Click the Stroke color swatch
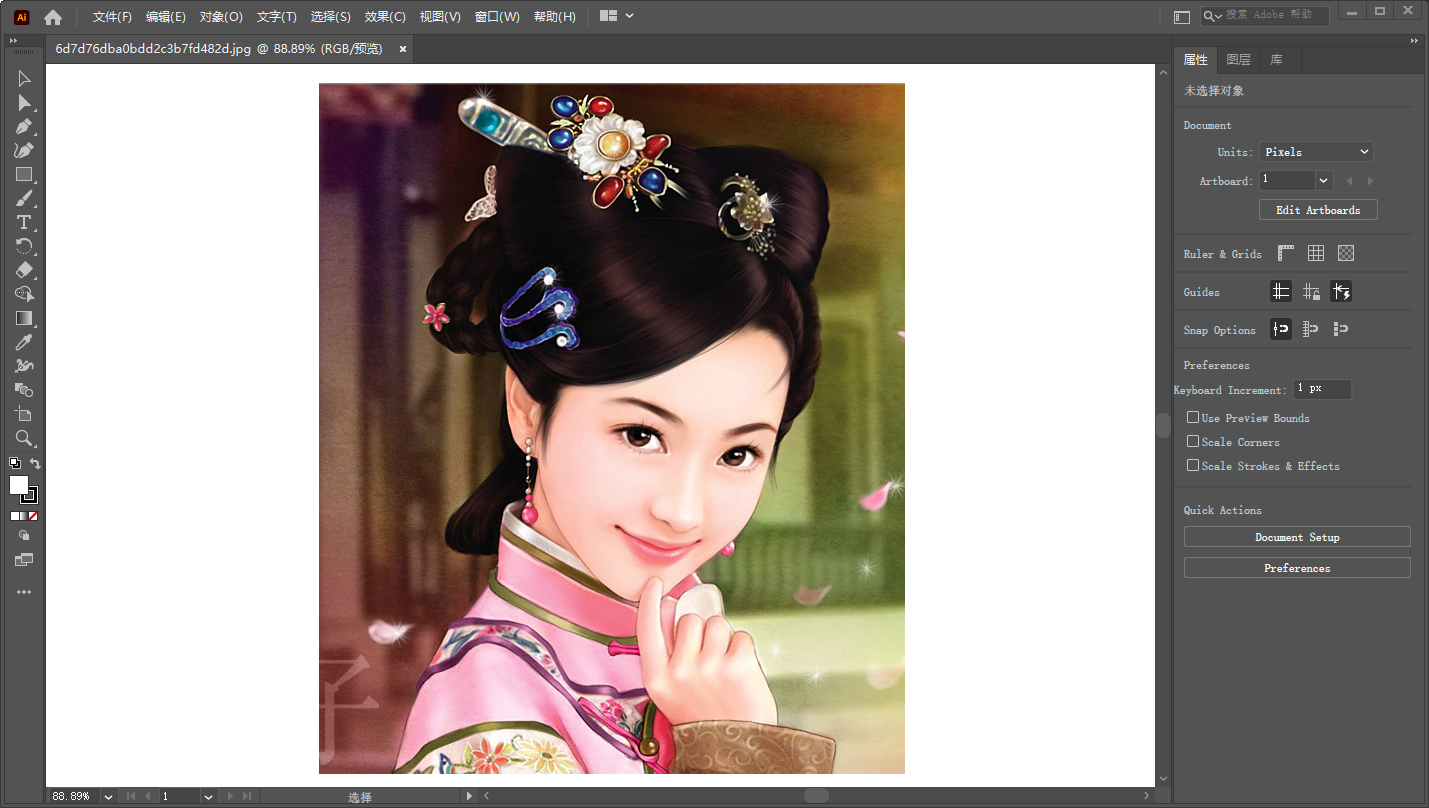The image size is (1429, 808). tap(30, 495)
